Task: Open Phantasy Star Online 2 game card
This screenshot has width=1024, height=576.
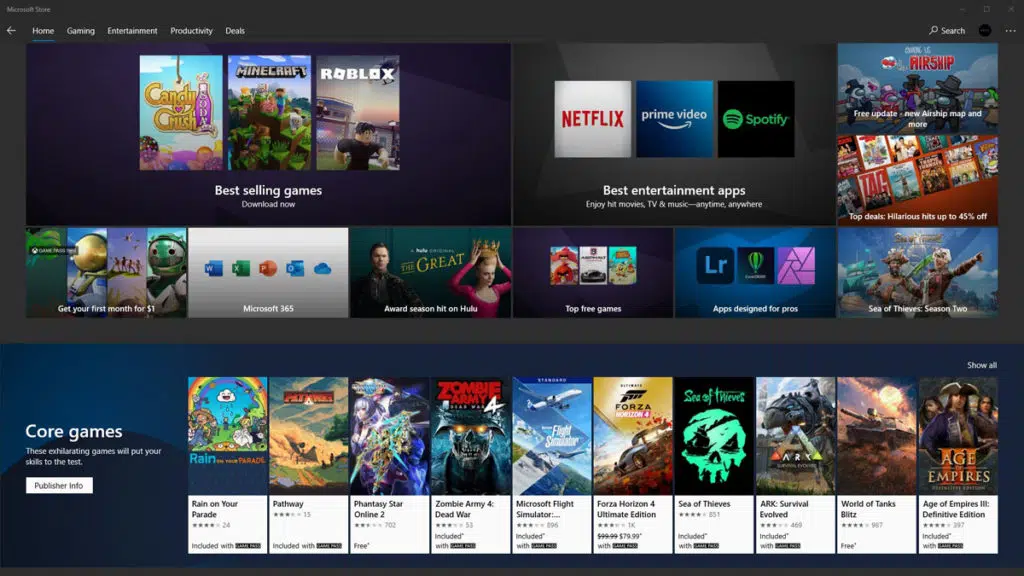Action: pyautogui.click(x=390, y=465)
